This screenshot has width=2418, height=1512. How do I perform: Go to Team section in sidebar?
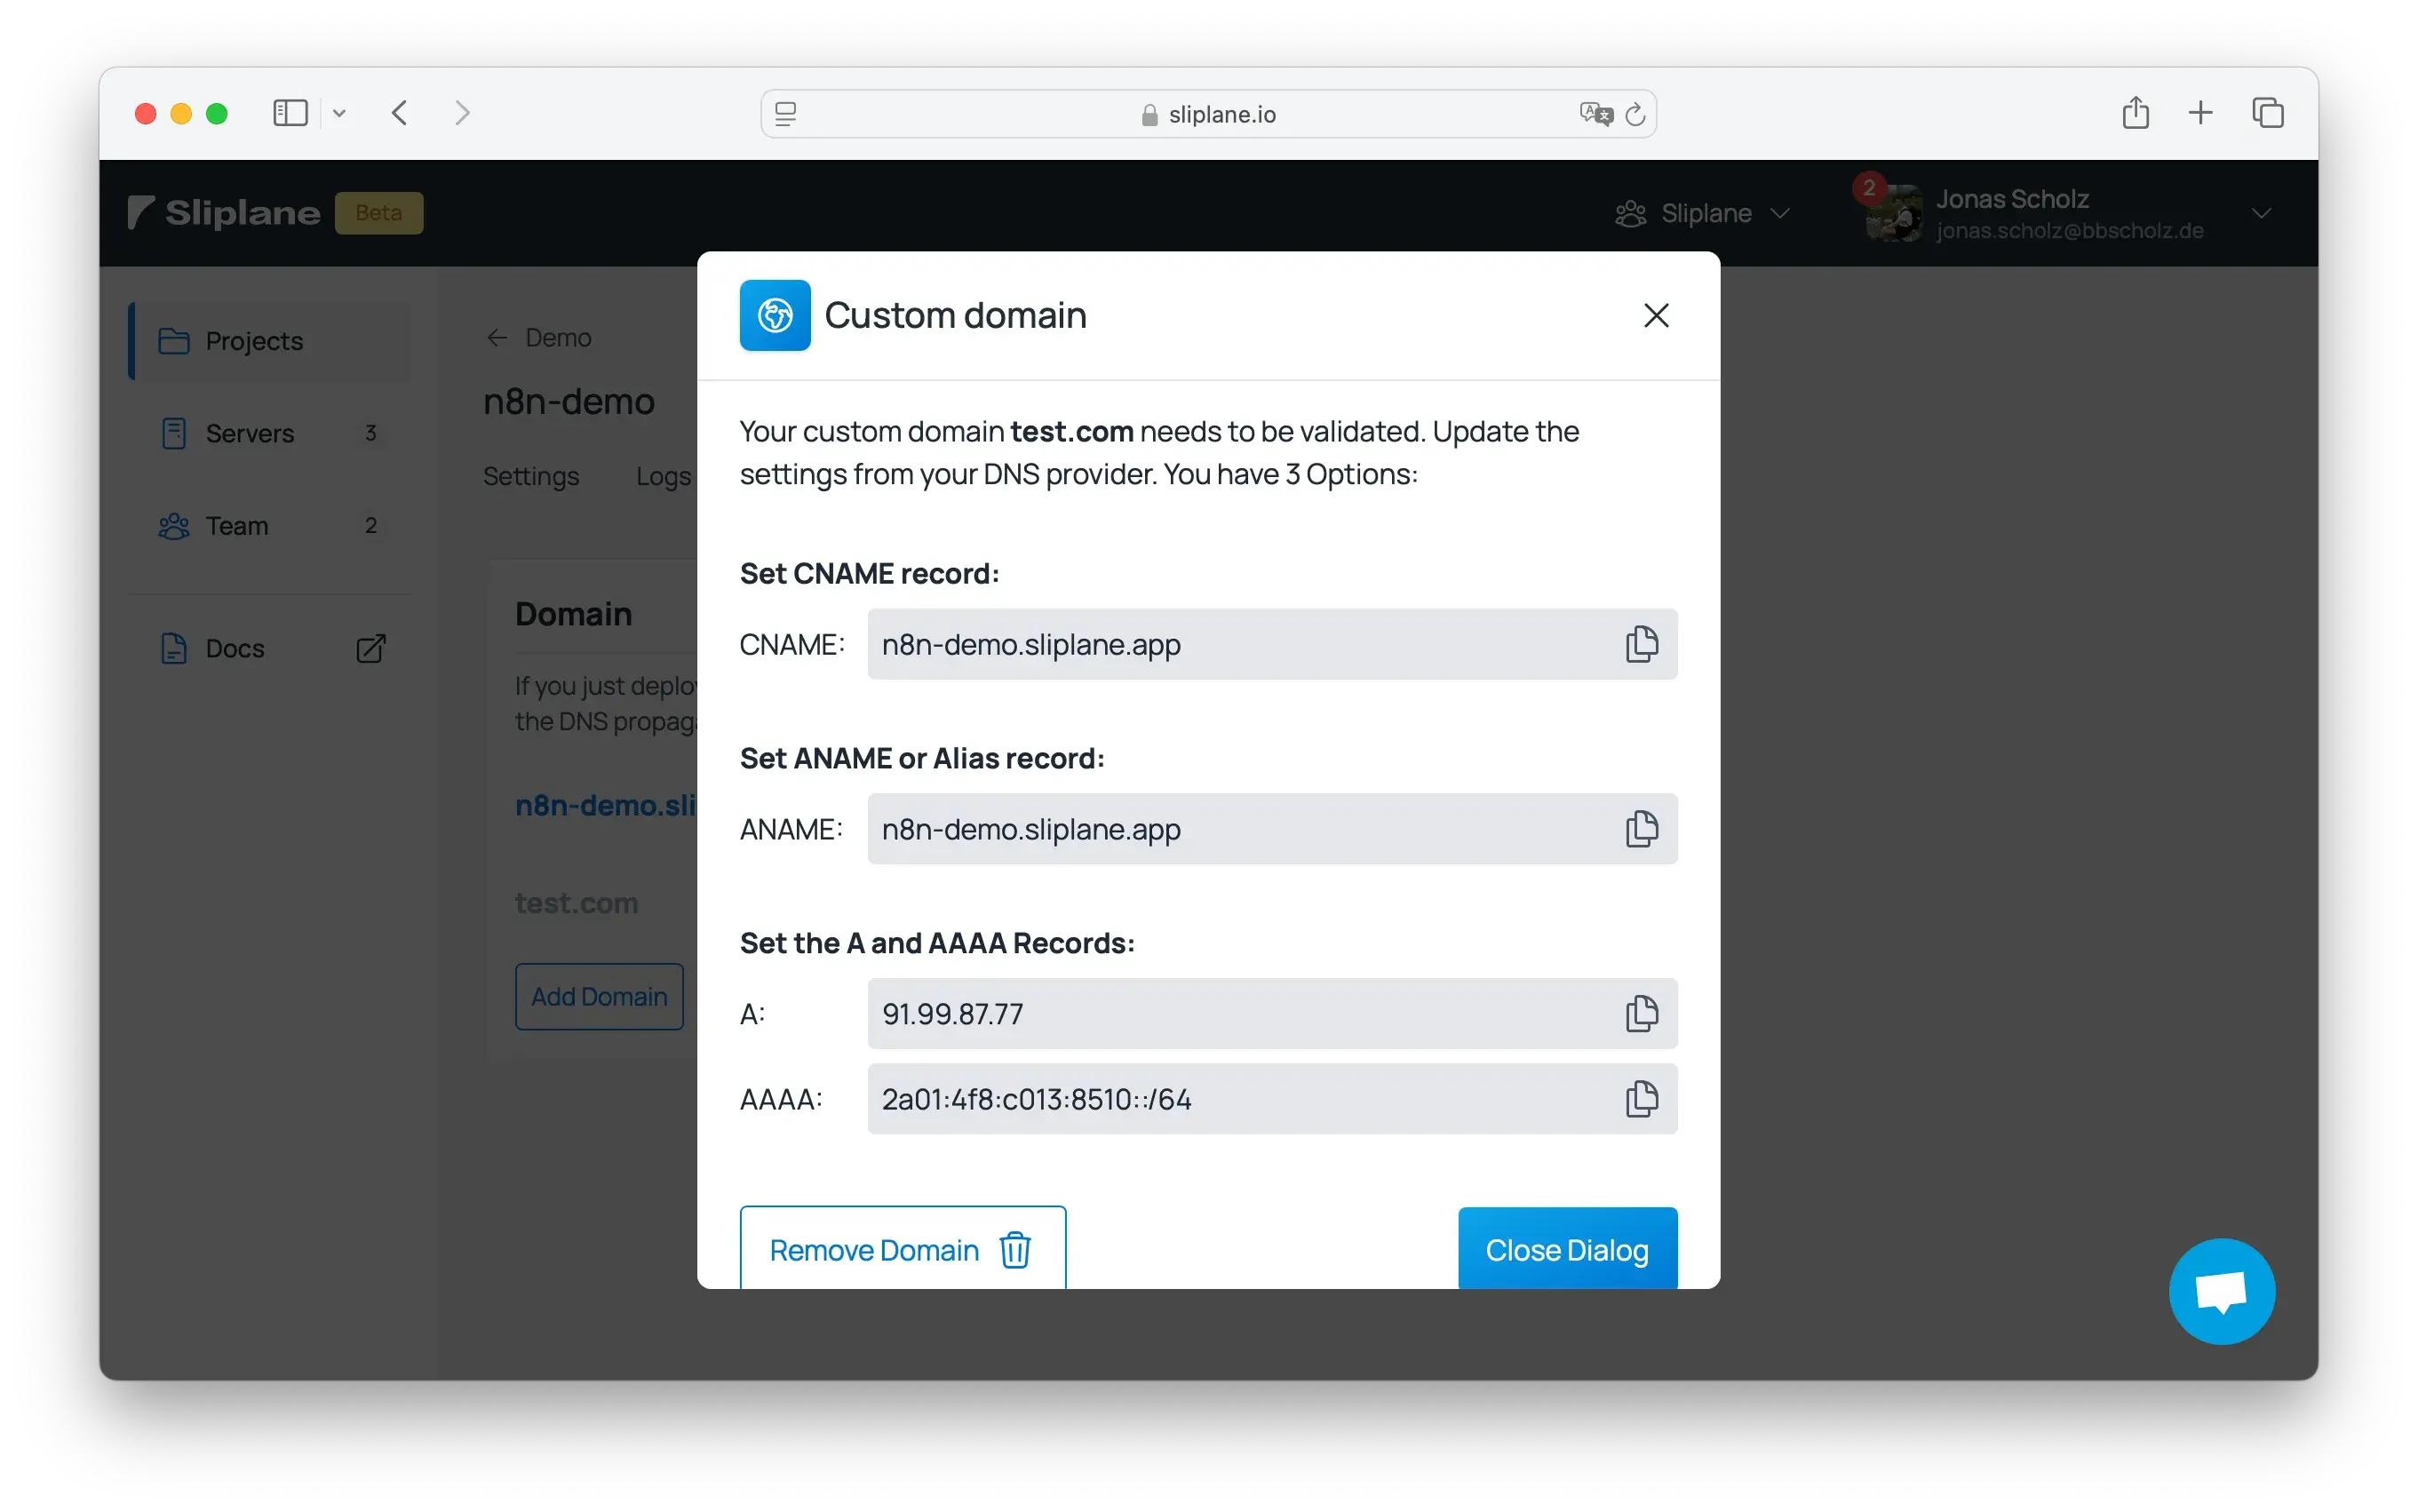(237, 526)
